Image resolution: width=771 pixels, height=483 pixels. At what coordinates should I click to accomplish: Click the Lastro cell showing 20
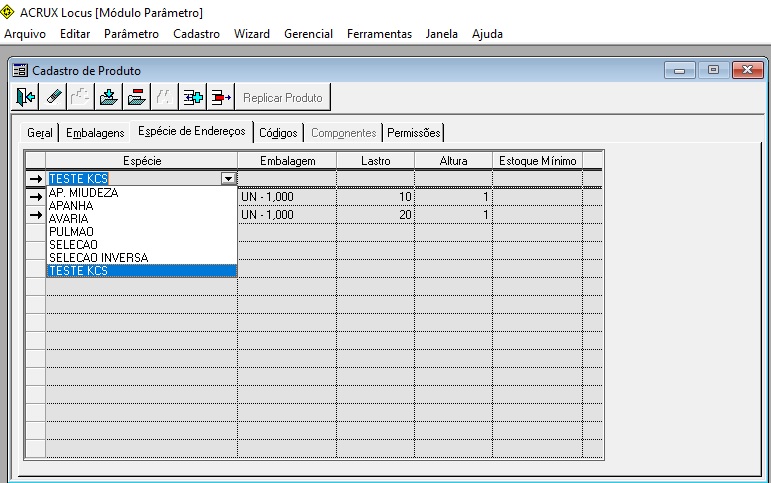click(x=376, y=215)
